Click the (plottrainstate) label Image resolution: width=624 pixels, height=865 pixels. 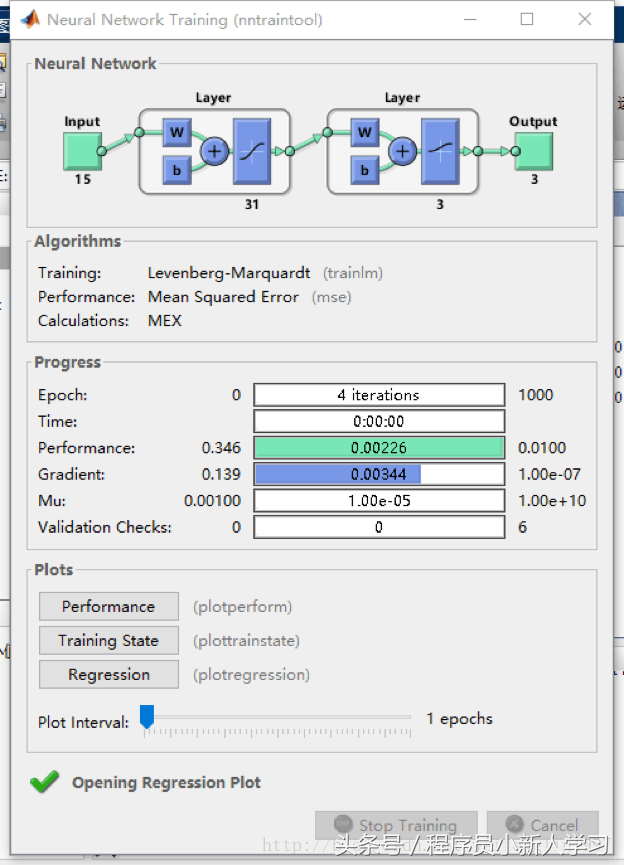coord(246,641)
